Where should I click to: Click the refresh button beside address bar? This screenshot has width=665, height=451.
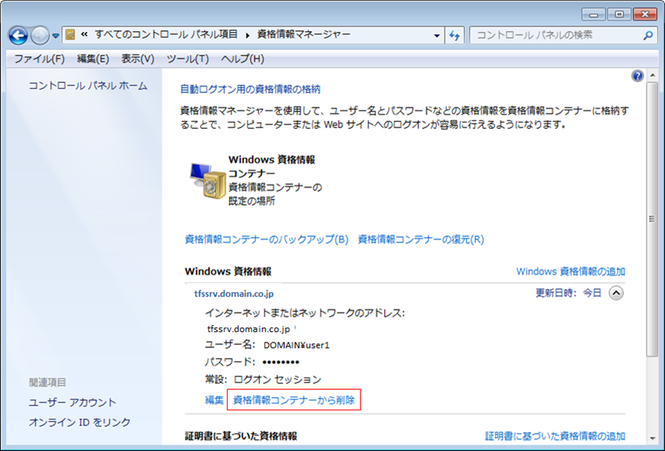455,36
